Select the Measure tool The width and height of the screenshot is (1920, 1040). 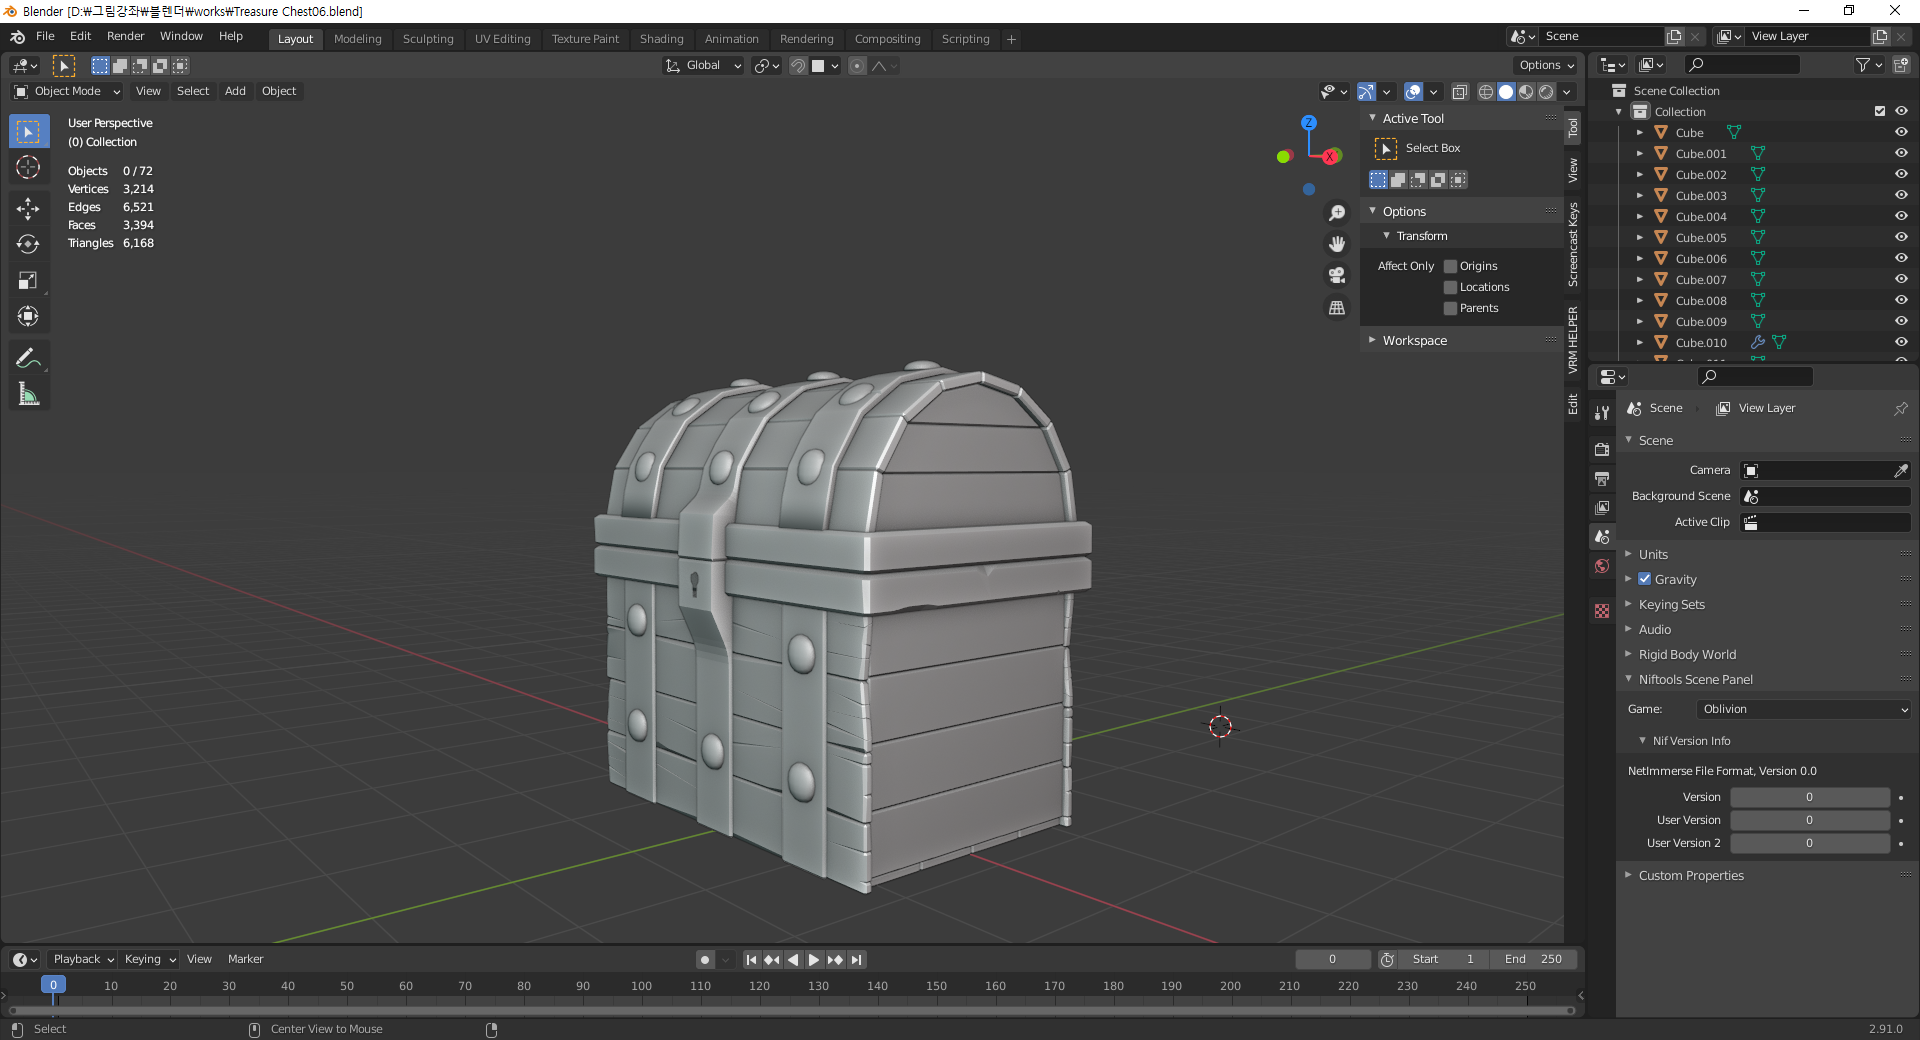[x=28, y=395]
